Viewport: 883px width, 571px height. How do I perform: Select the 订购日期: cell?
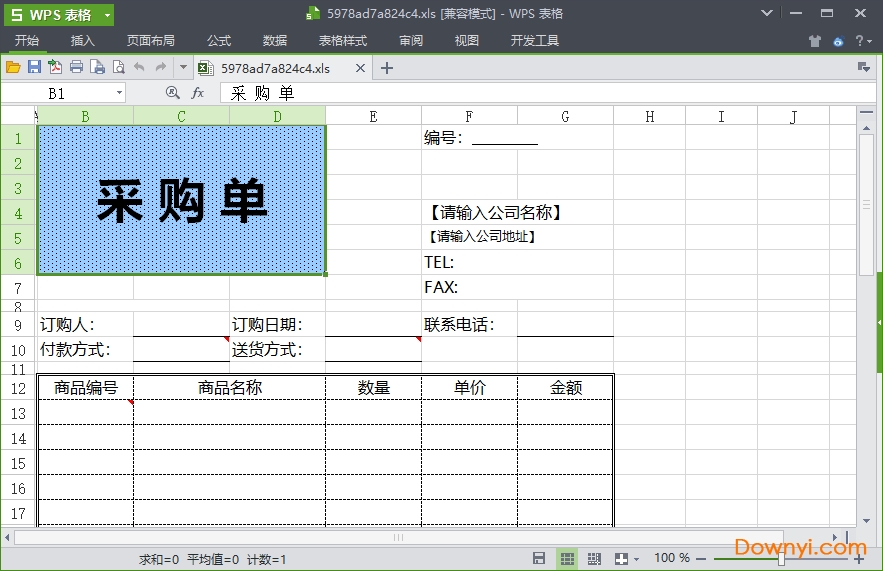(x=277, y=324)
